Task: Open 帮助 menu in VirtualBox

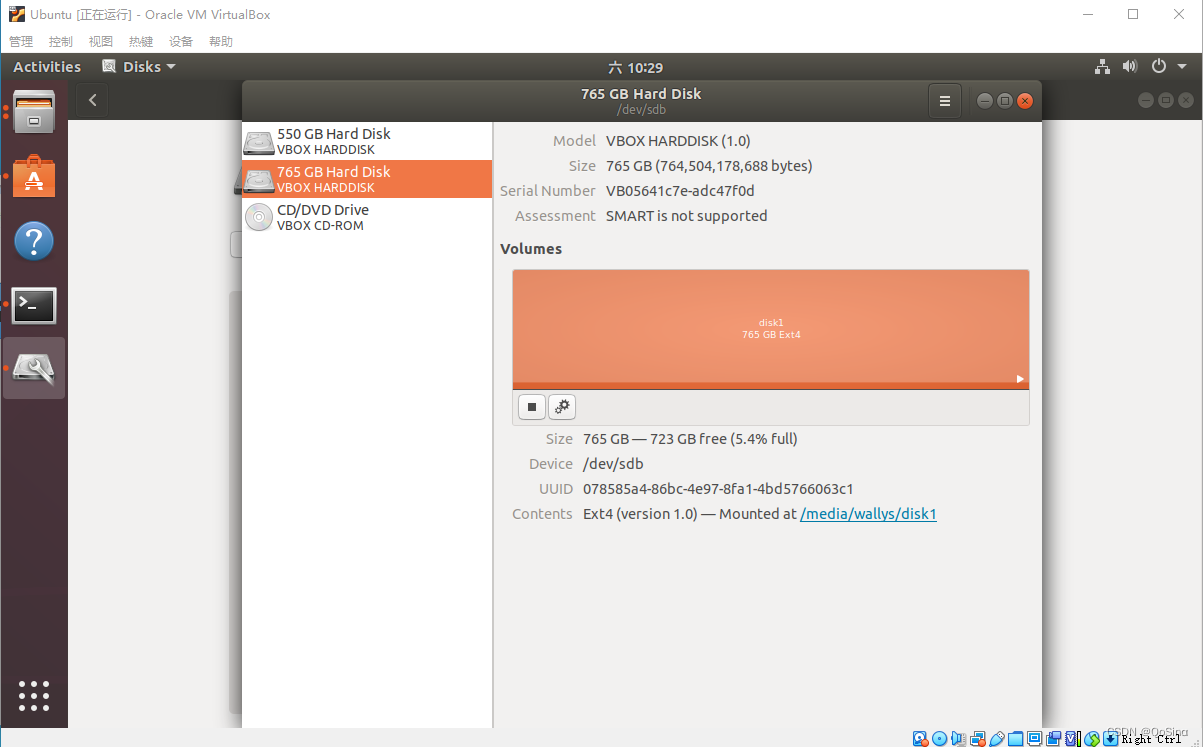Action: click(221, 42)
